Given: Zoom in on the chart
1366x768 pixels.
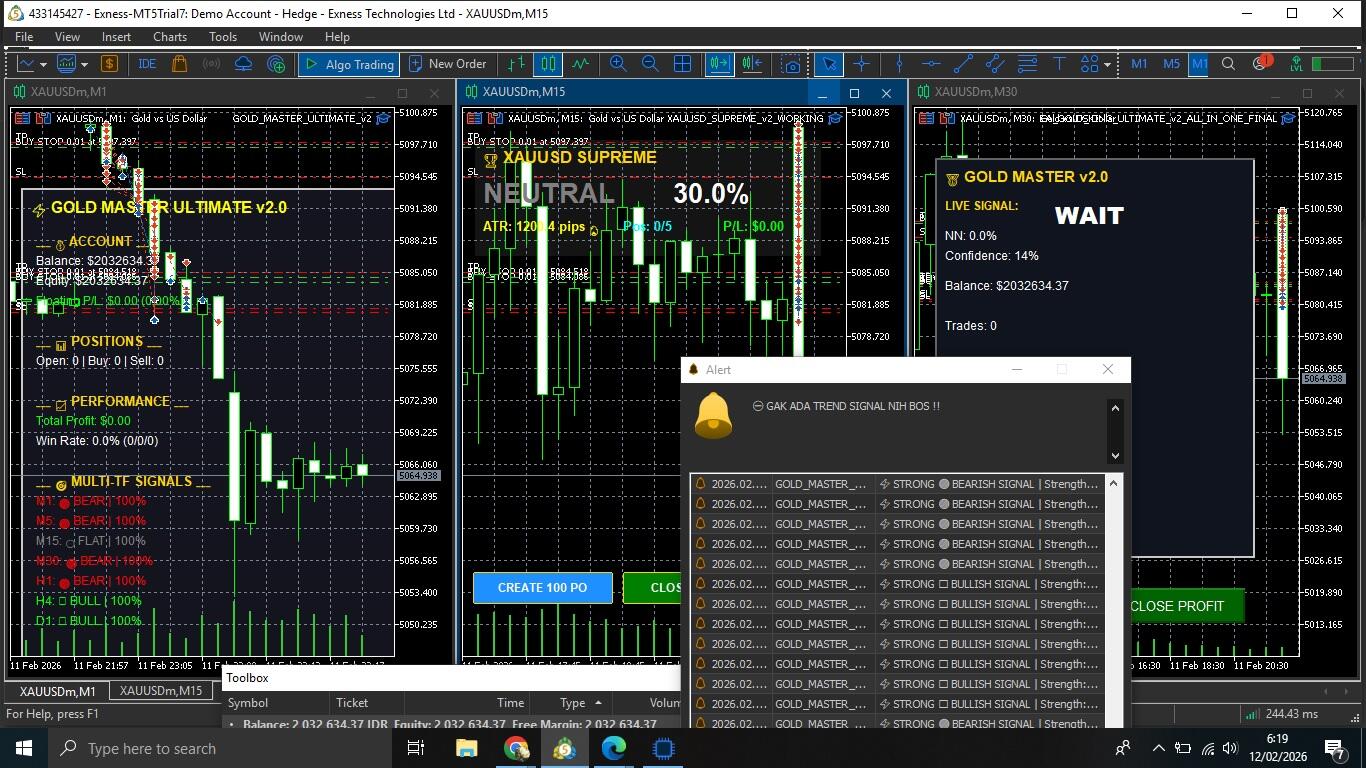Looking at the screenshot, I should (x=618, y=64).
